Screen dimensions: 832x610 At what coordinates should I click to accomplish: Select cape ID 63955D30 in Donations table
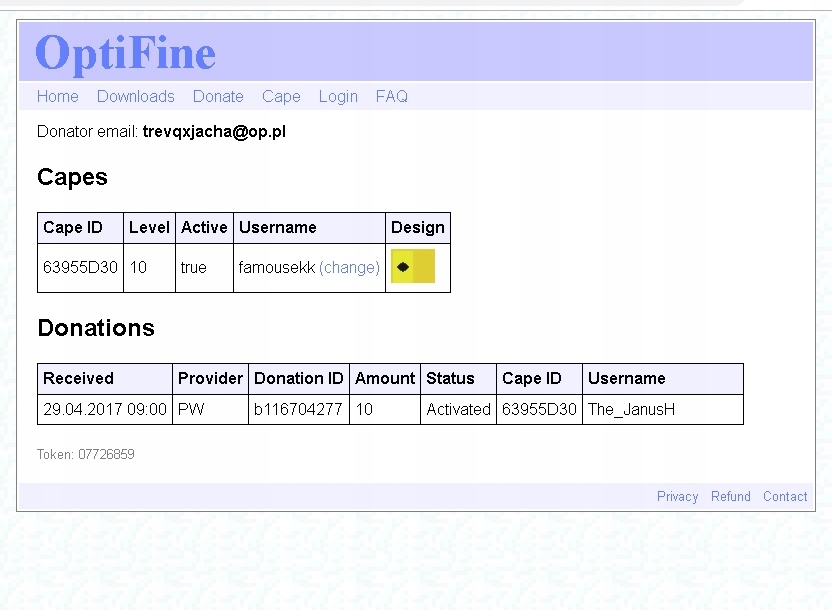coord(539,409)
